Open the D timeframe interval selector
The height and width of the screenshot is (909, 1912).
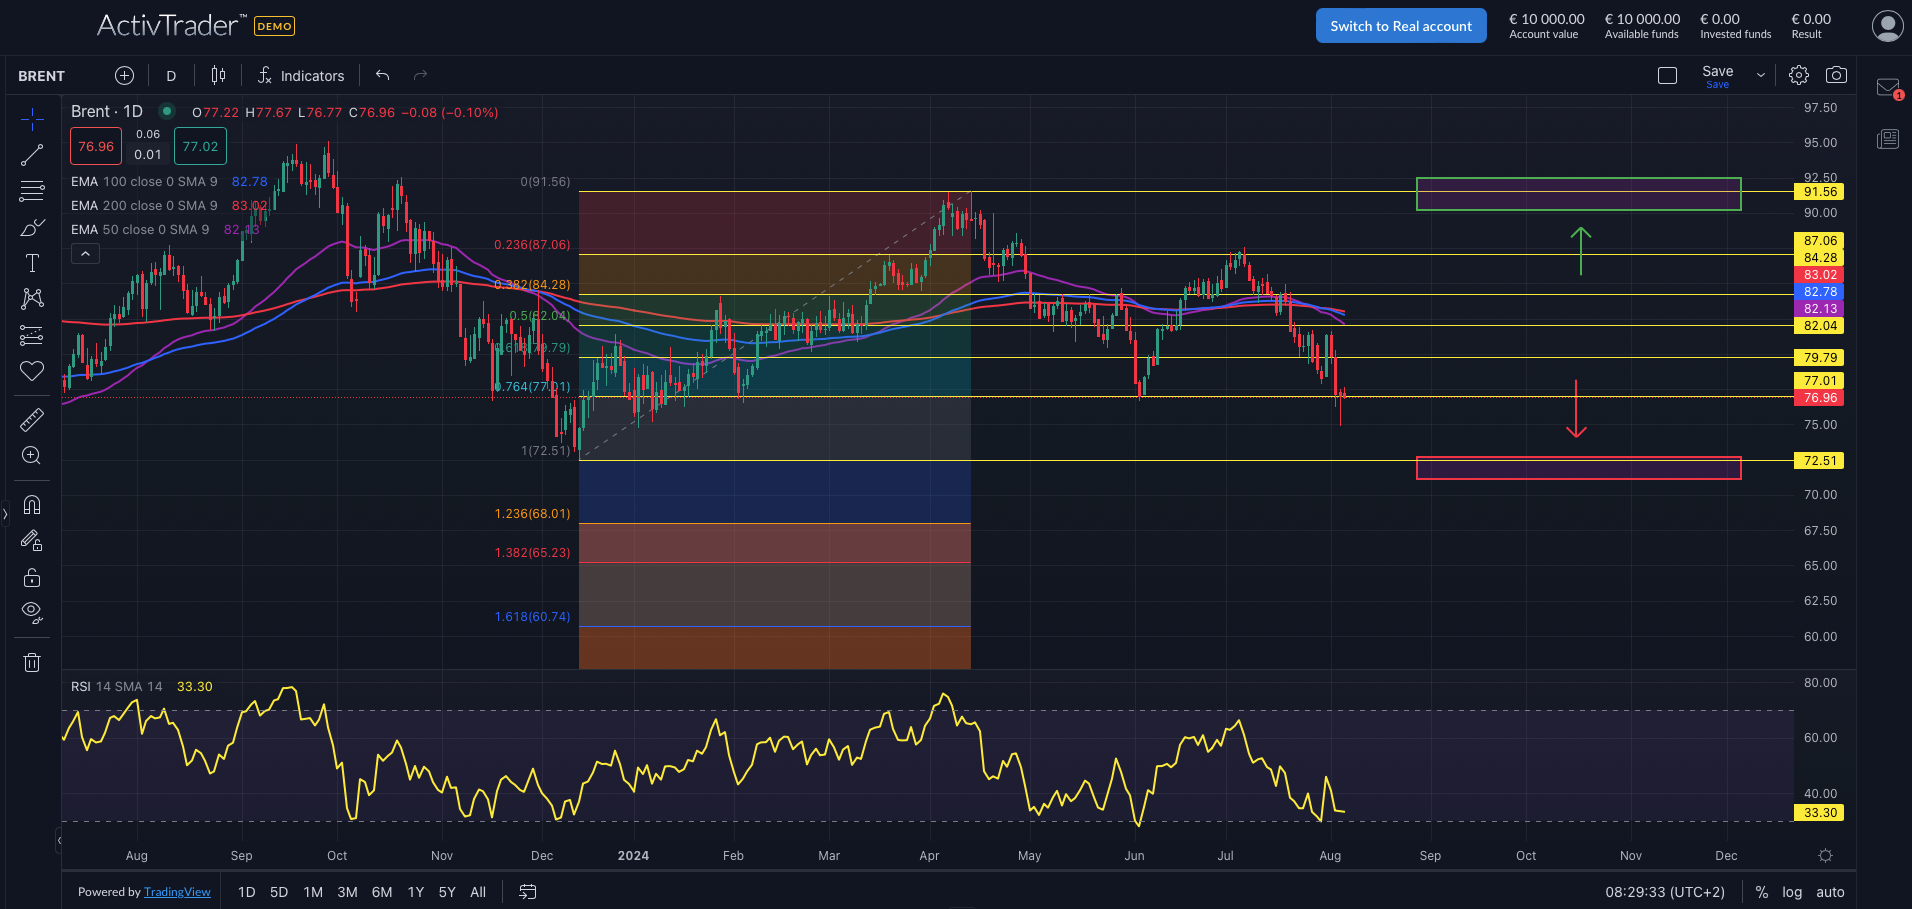(x=171, y=76)
